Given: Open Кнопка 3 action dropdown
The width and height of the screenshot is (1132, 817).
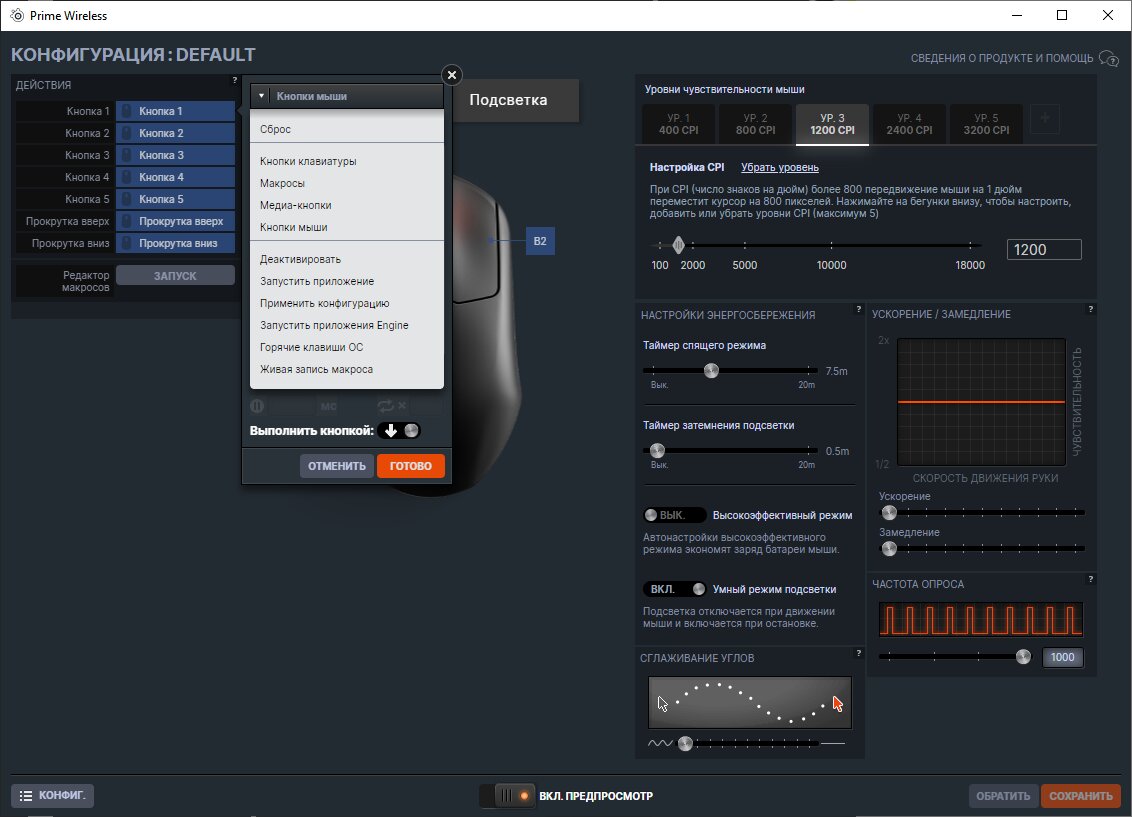Looking at the screenshot, I should tap(175, 155).
